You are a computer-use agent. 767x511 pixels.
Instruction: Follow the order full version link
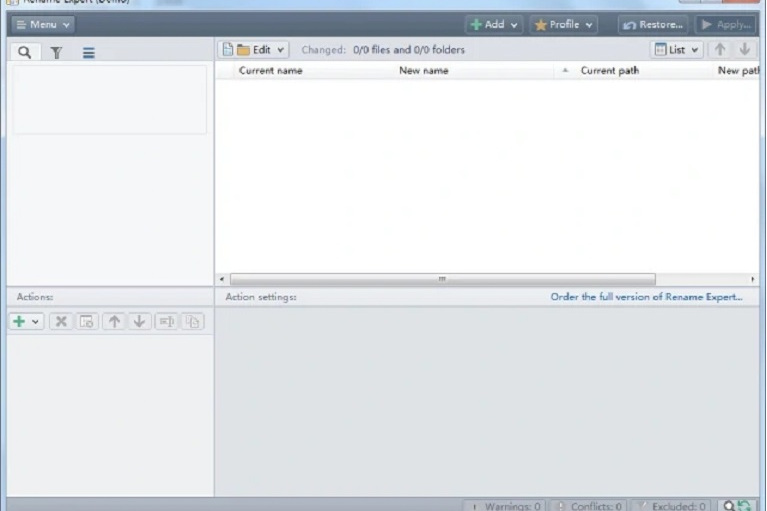[x=646, y=297]
